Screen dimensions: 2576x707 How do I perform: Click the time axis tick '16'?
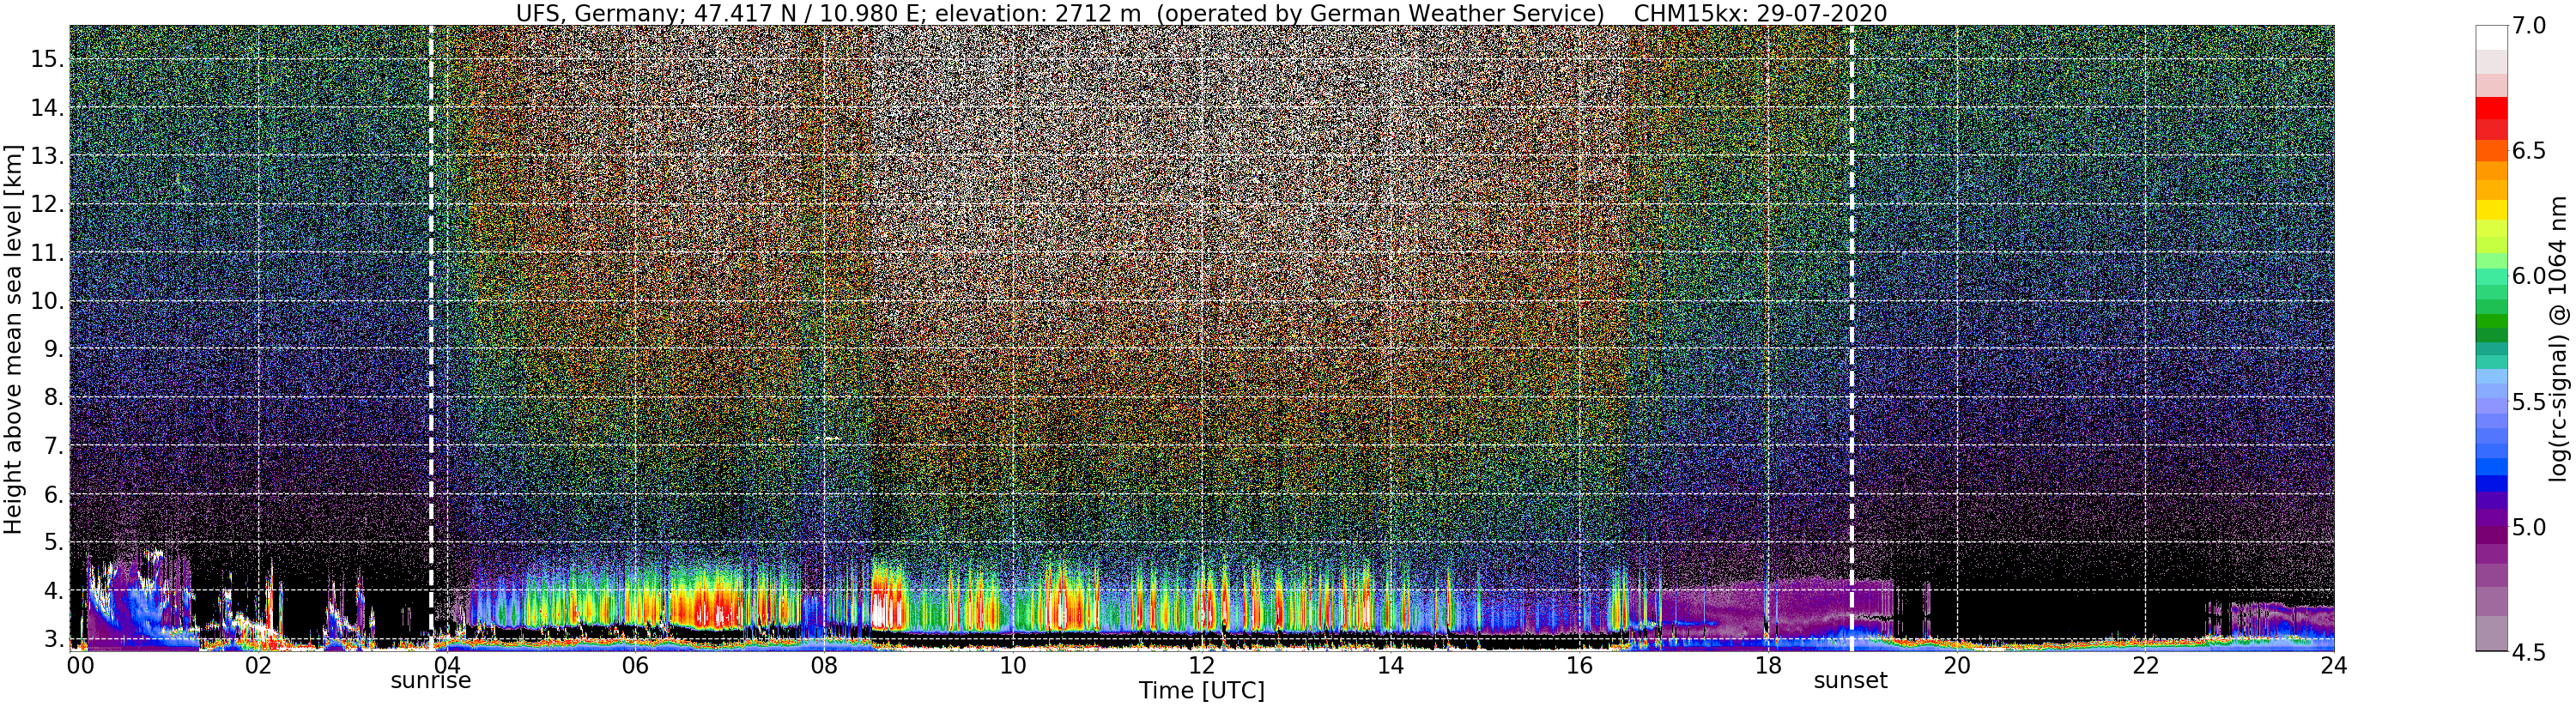tap(1579, 665)
